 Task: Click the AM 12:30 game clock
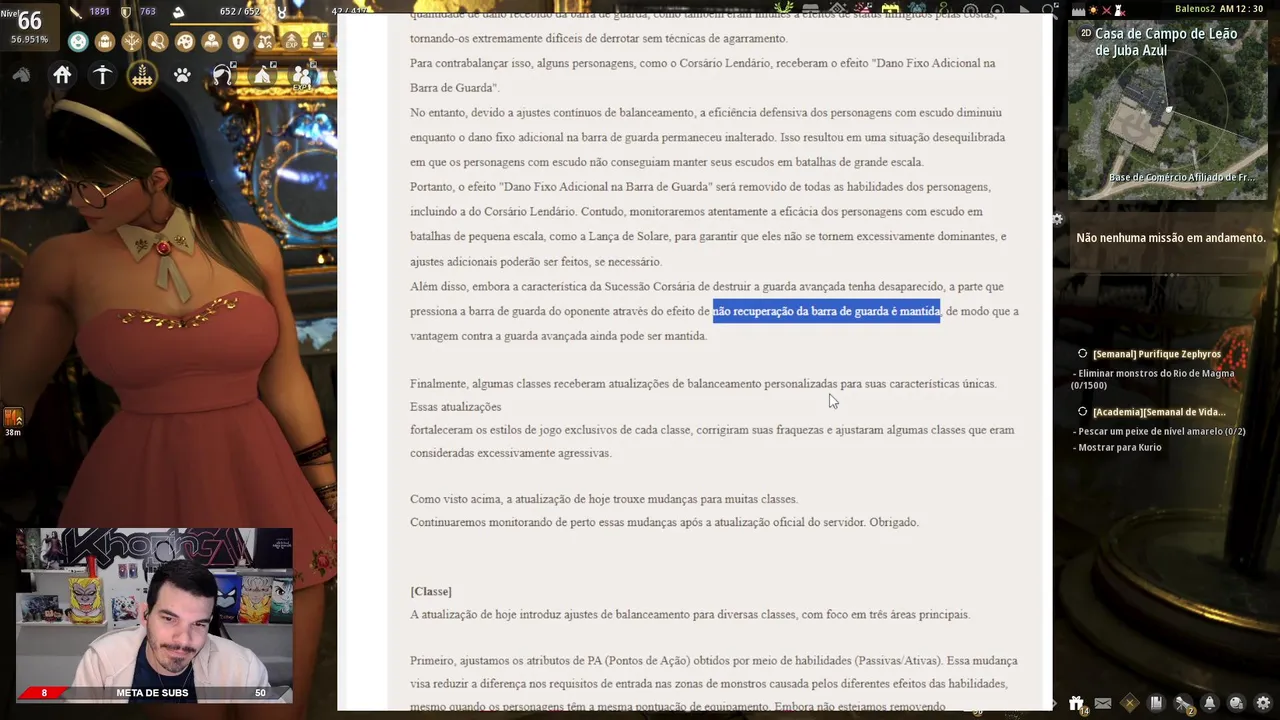click(1241, 9)
